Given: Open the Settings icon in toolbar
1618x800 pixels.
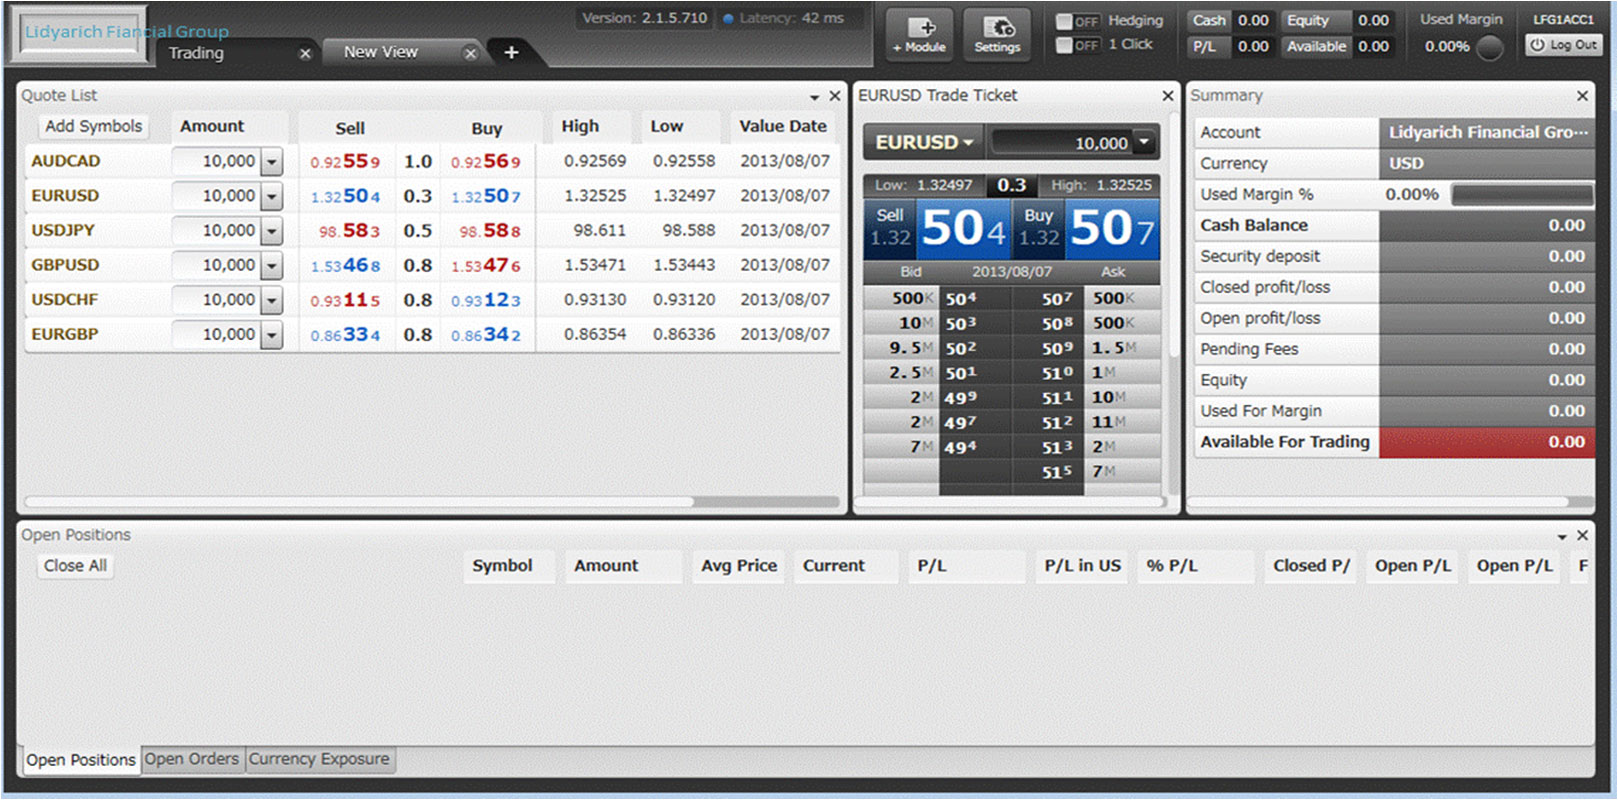Looking at the screenshot, I should coord(997,34).
